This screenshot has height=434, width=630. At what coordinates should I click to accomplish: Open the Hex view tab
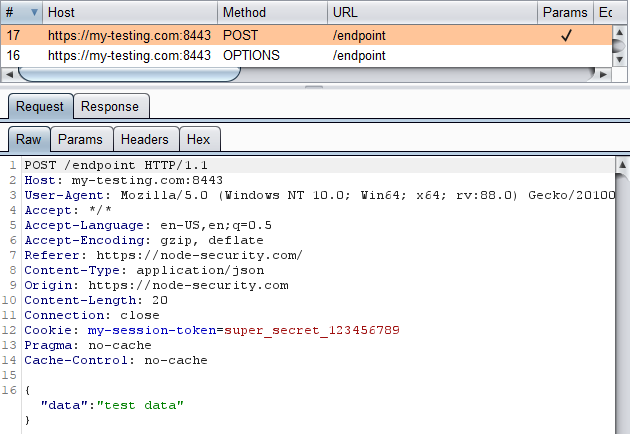(x=198, y=140)
